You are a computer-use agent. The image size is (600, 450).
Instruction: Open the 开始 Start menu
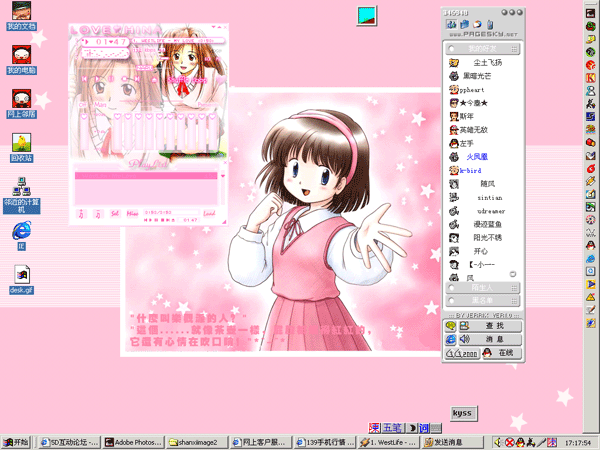point(17,441)
